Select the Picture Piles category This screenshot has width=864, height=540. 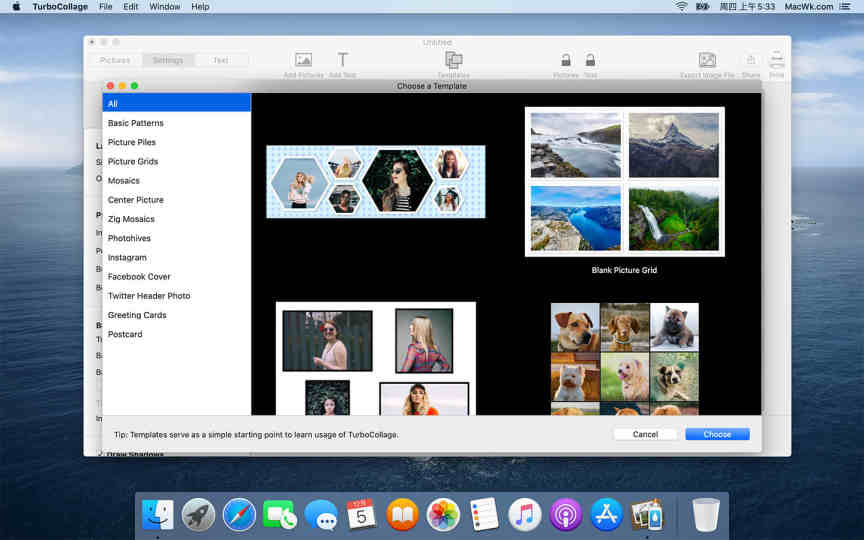coord(176,142)
